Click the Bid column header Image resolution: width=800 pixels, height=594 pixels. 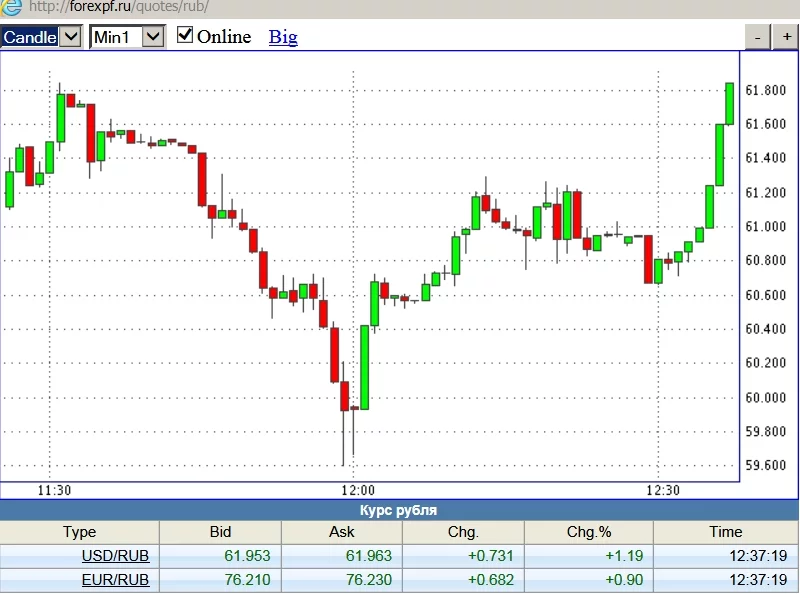[x=220, y=532]
